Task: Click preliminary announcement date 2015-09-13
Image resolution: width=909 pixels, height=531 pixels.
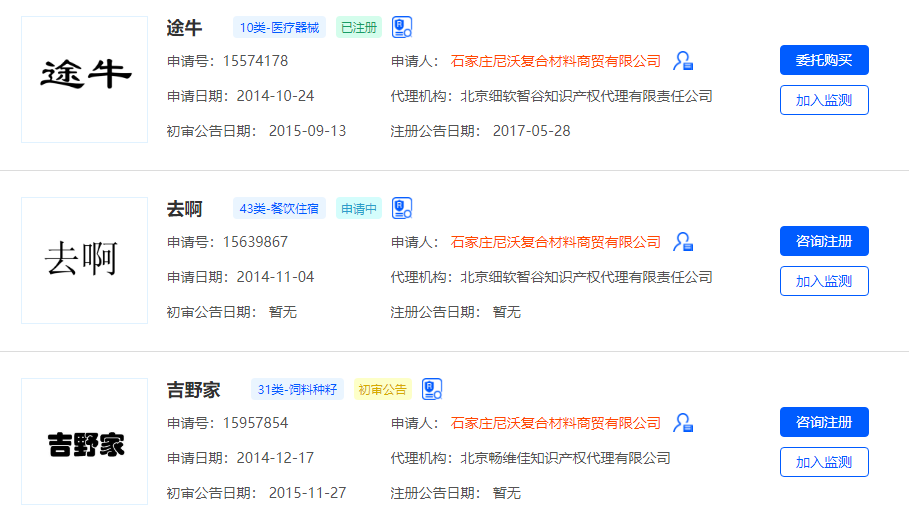Action: click(x=307, y=131)
